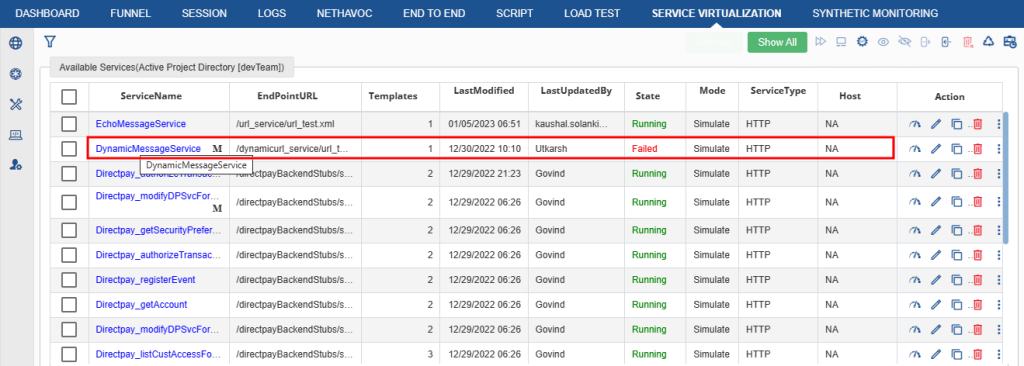The image size is (1024, 366).
Task: Tick the select-all checkbox in header
Action: tap(69, 97)
